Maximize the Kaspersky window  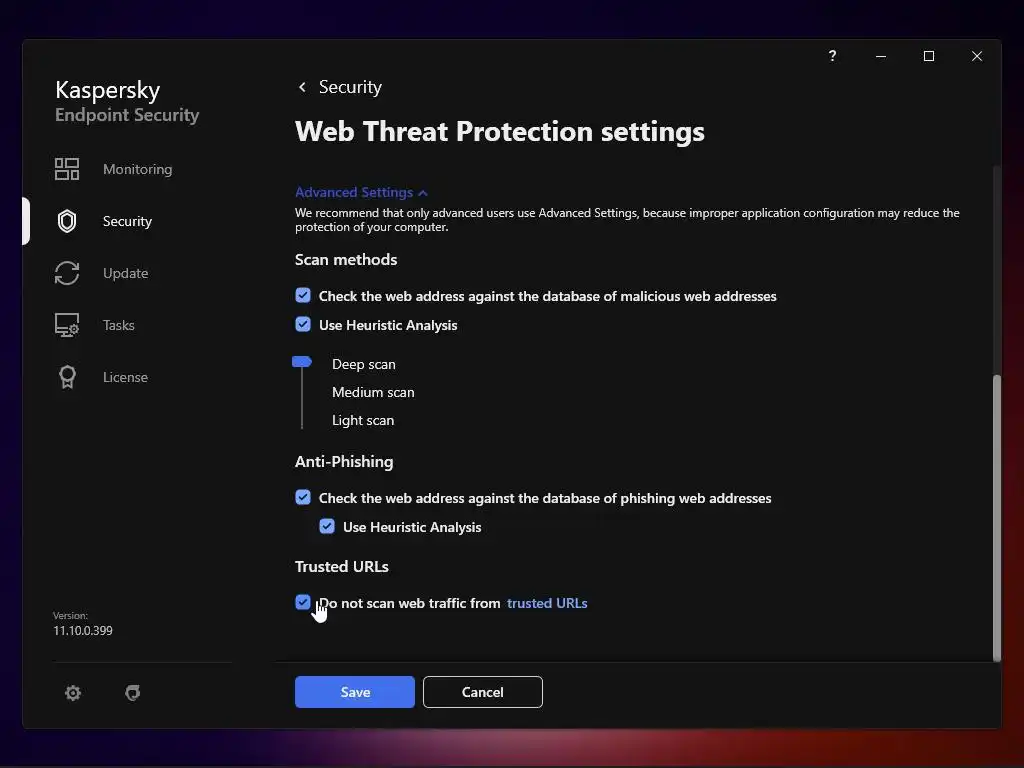[929, 56]
